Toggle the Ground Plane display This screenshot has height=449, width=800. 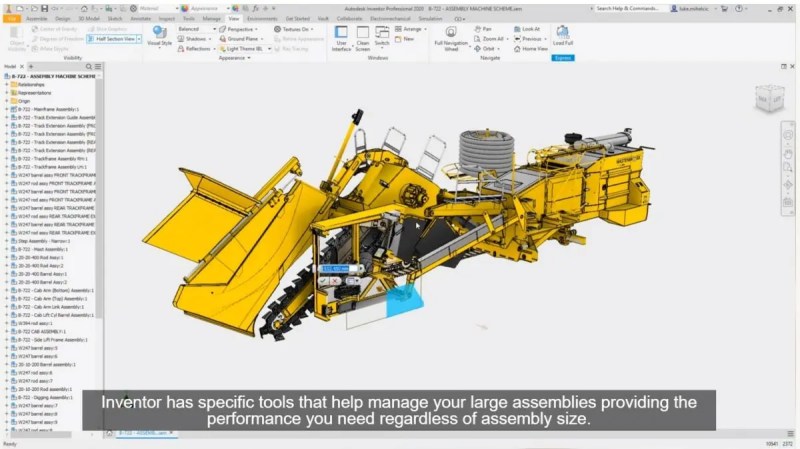pyautogui.click(x=239, y=39)
